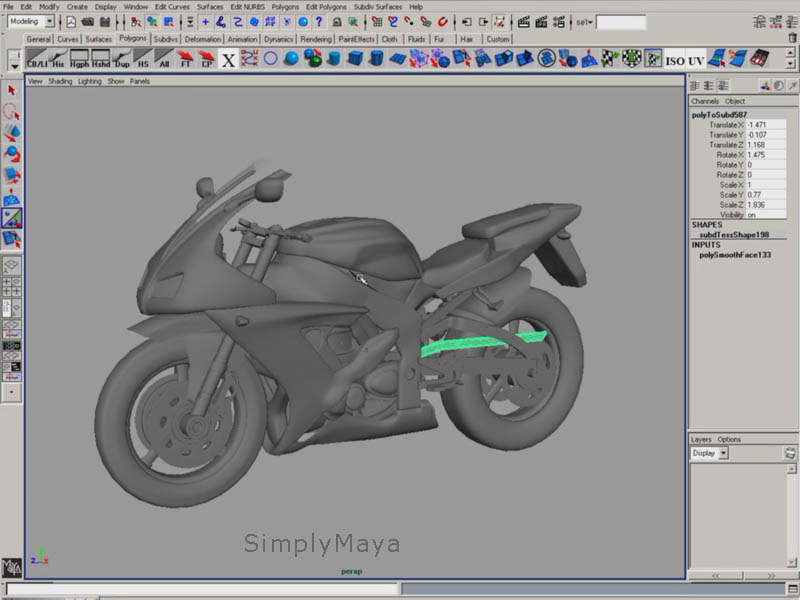Switch to the Deformation shelf tab
Screen dimensions: 800x600
tap(203, 39)
